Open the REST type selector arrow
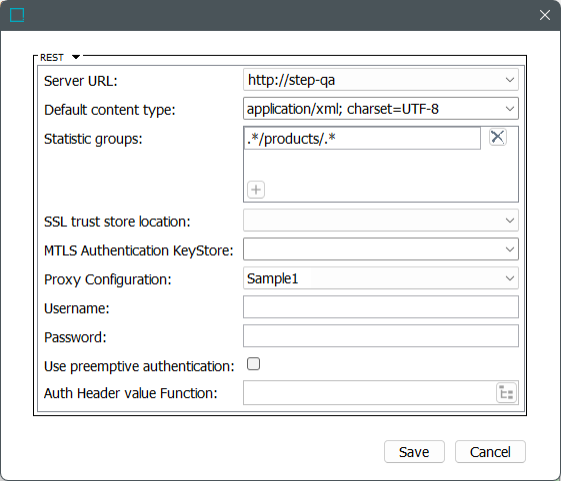The image size is (561, 481). (76, 57)
